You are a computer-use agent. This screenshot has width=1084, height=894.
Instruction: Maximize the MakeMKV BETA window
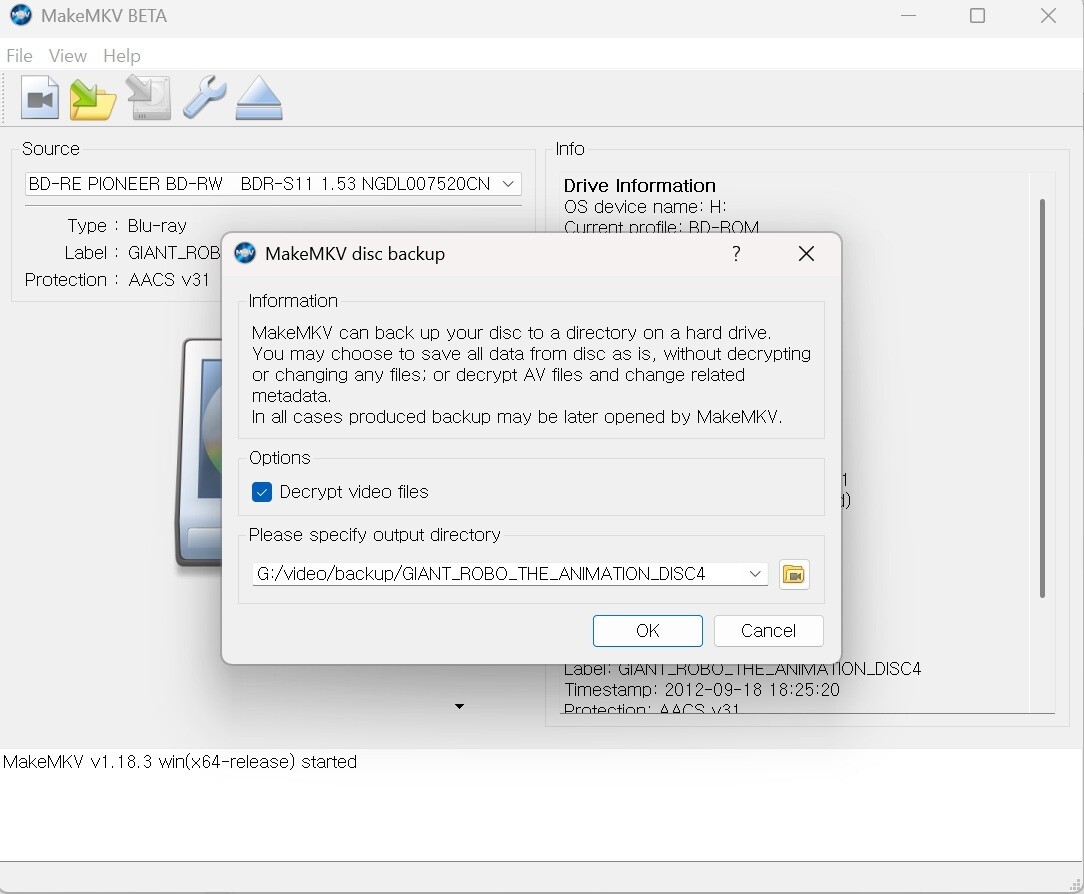977,15
